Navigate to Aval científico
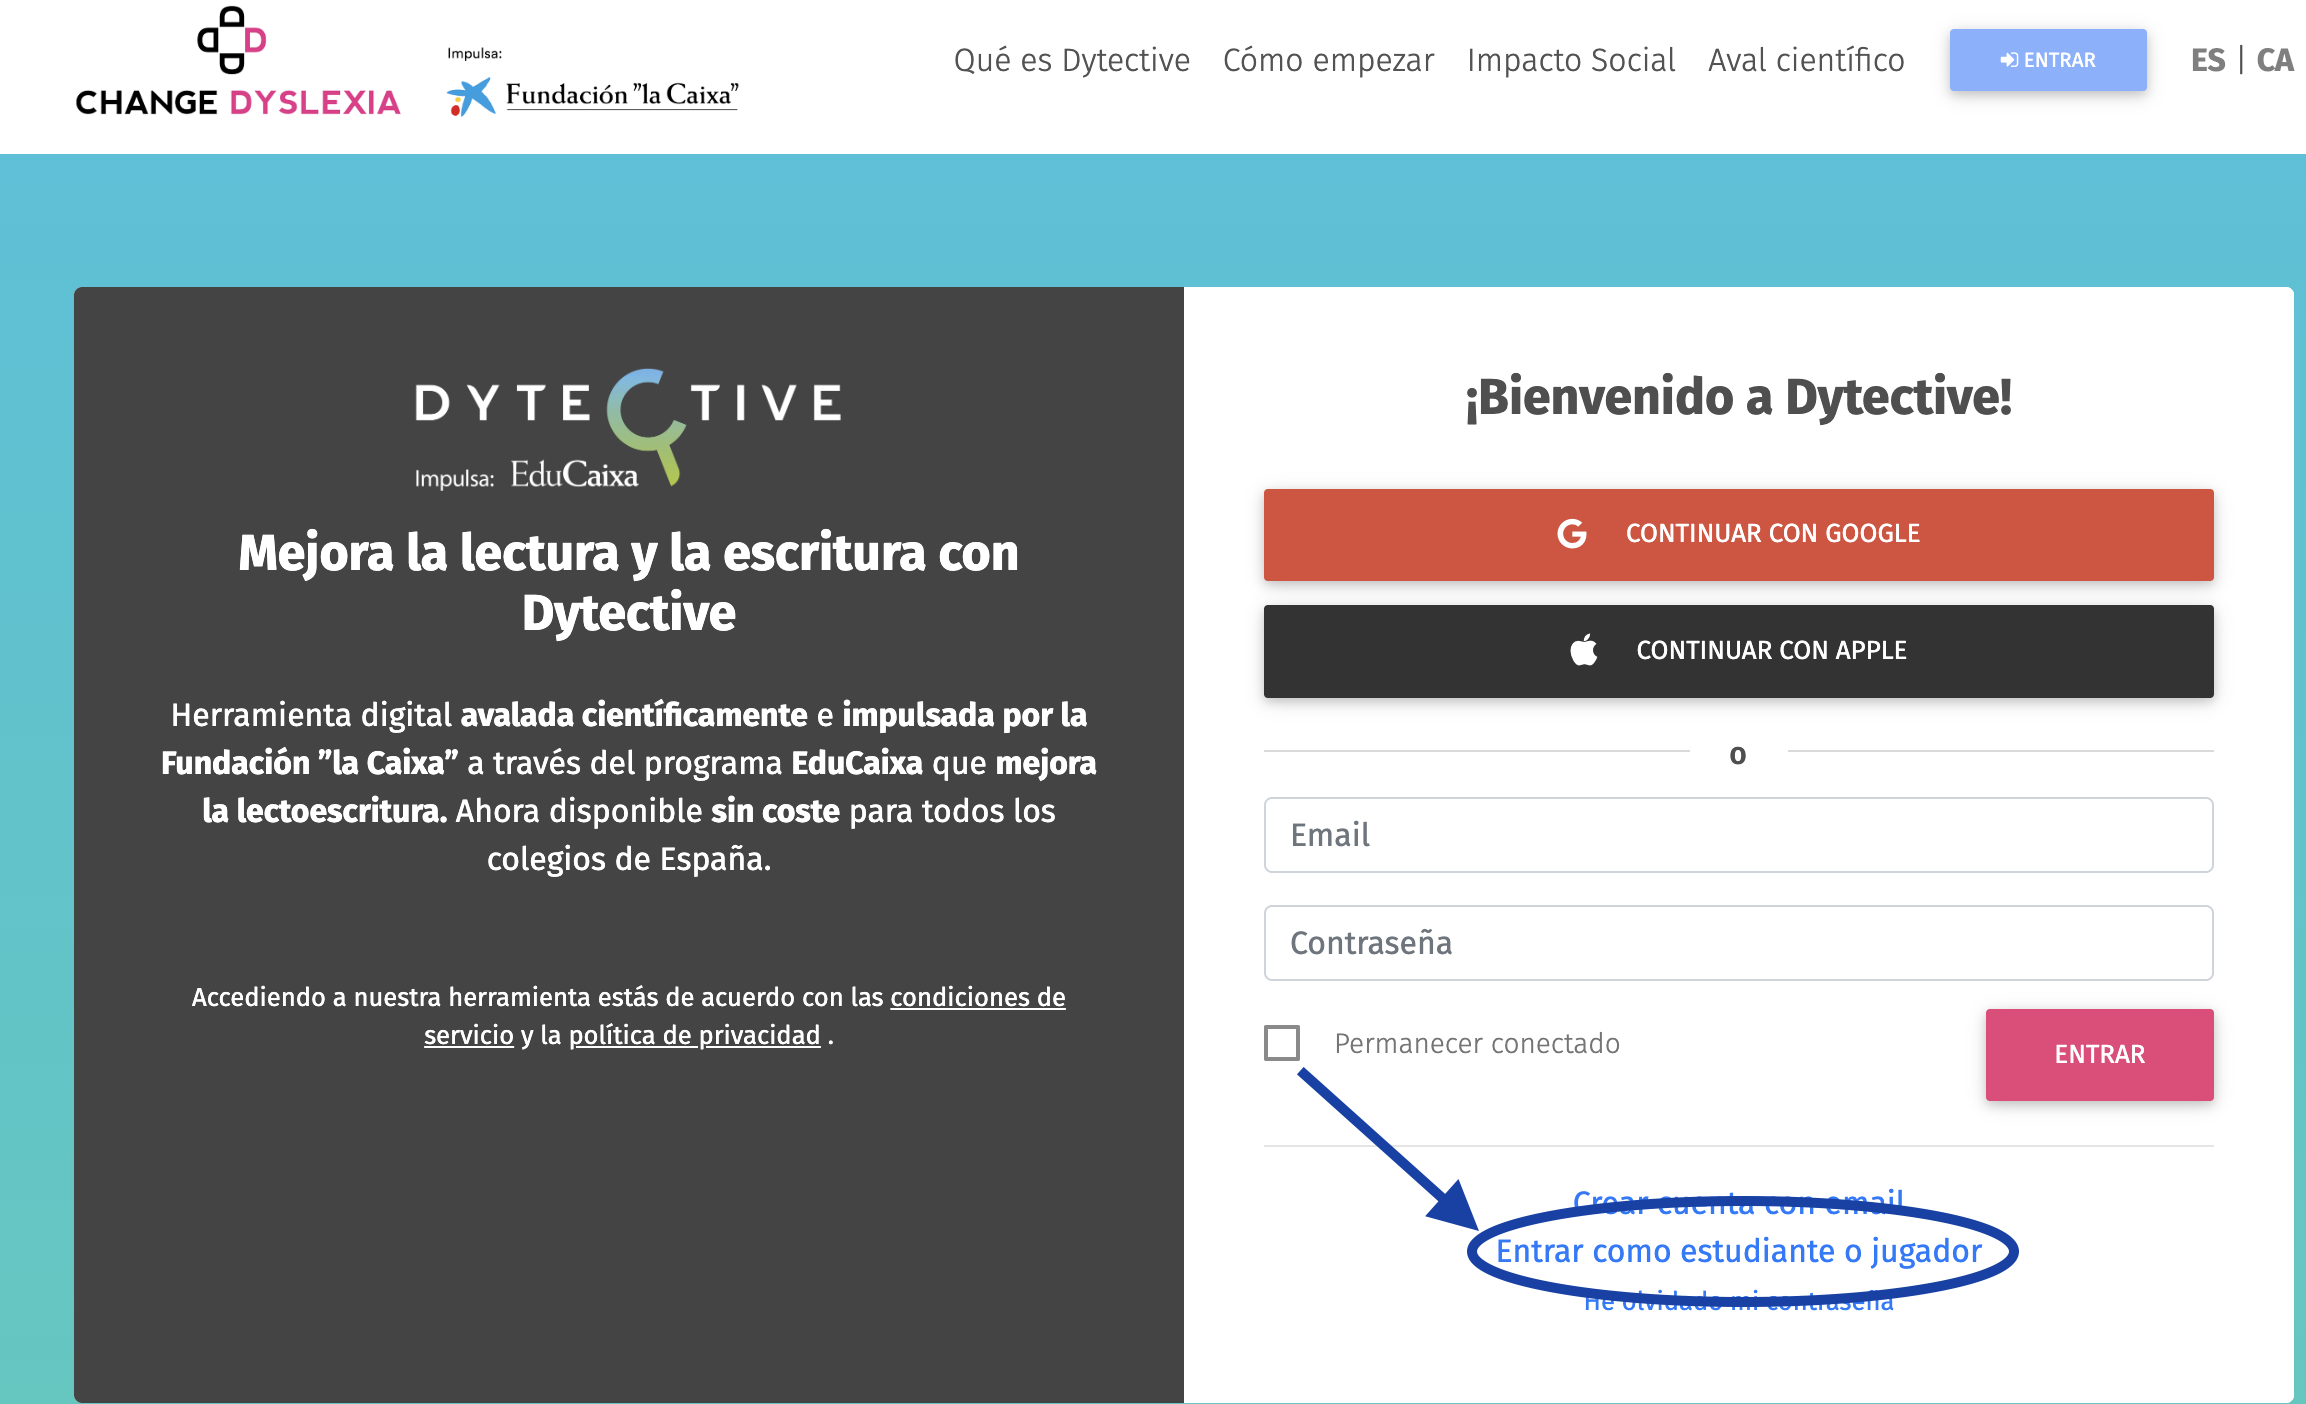This screenshot has height=1404, width=2306. [1806, 60]
